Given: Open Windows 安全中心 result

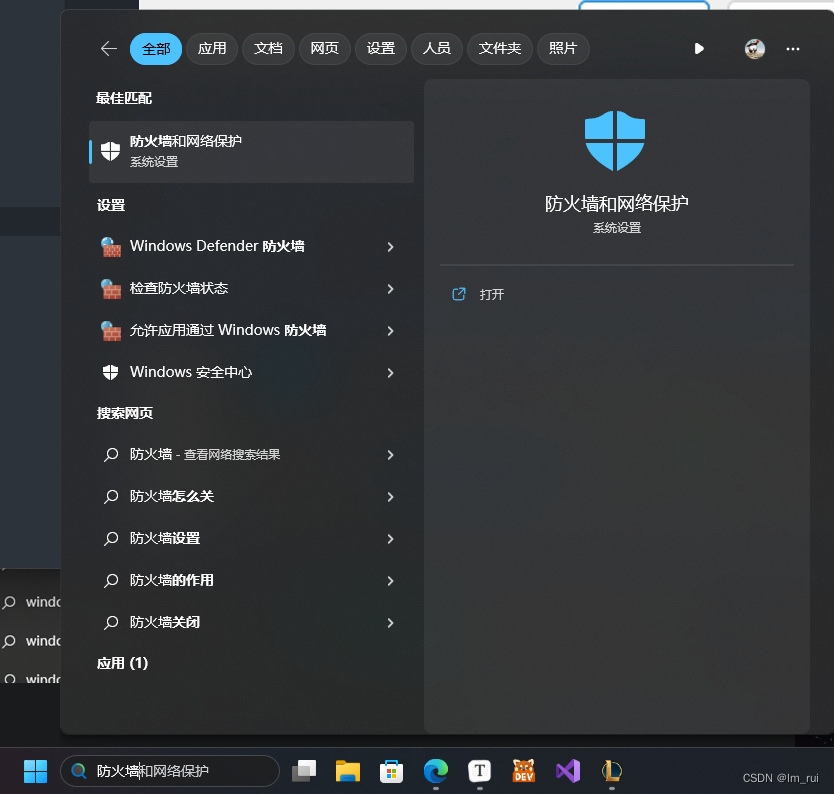Looking at the screenshot, I should [251, 372].
